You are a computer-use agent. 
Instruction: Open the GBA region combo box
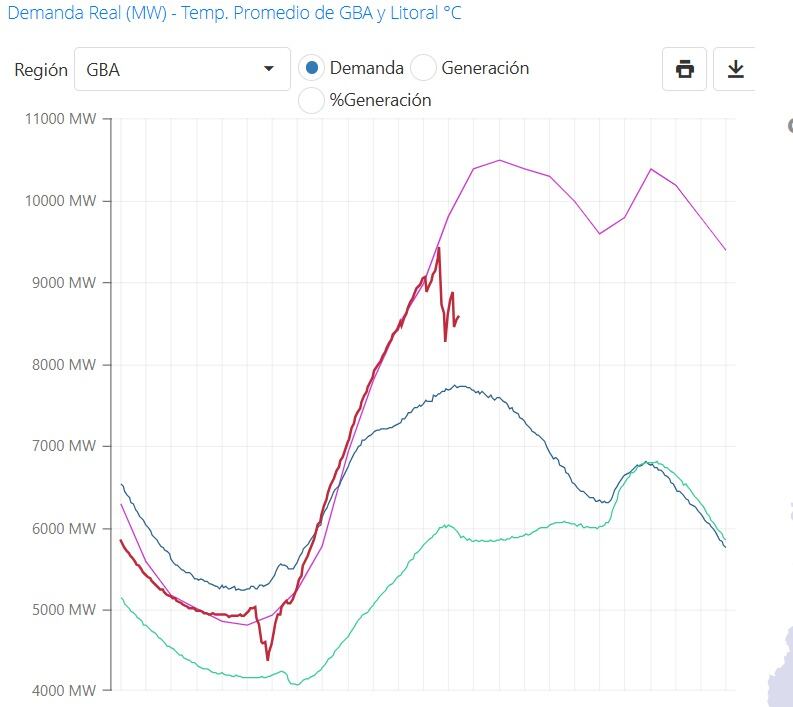coord(182,69)
